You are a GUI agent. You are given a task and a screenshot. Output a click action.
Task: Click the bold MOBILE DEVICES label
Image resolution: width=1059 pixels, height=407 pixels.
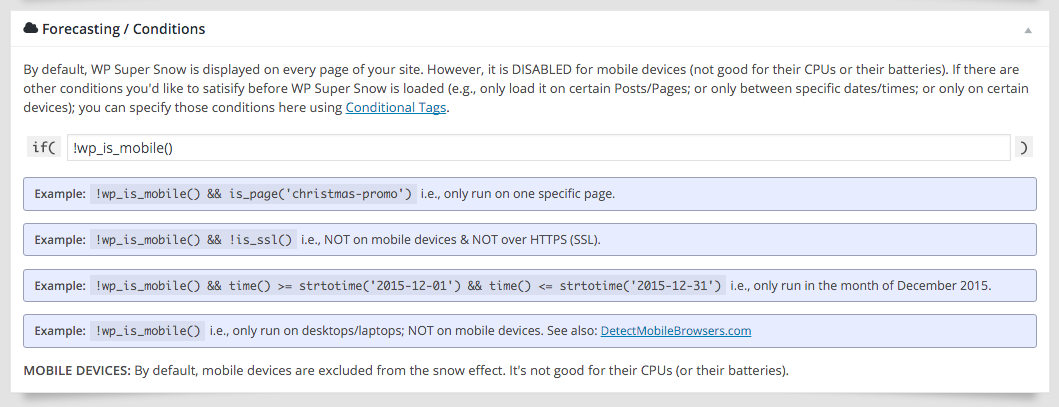coord(76,371)
